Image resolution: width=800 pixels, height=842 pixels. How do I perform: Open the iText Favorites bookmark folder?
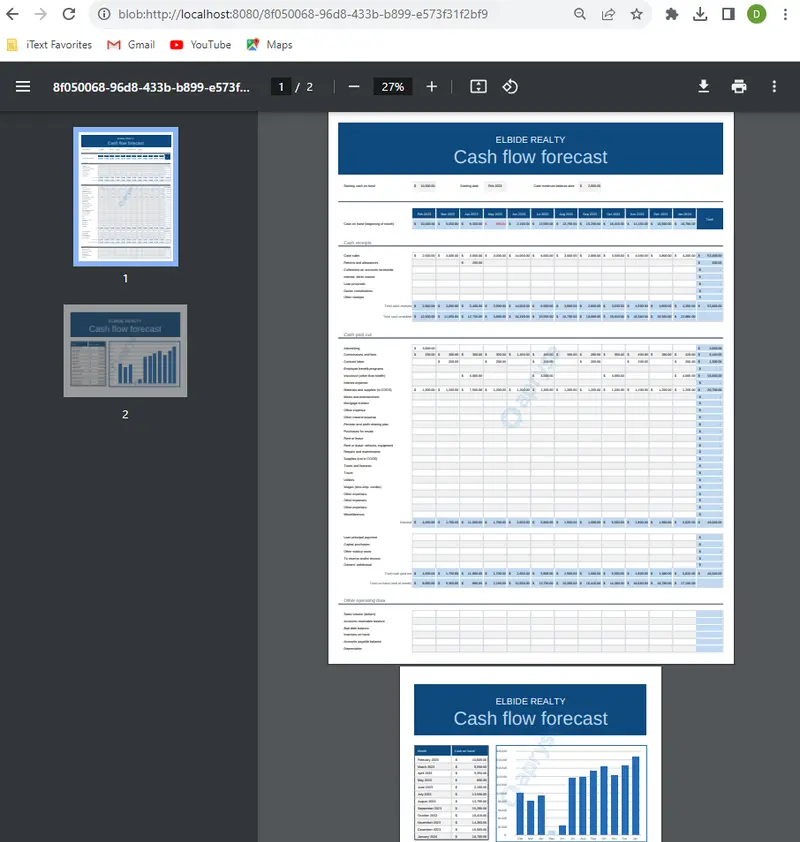coord(49,45)
